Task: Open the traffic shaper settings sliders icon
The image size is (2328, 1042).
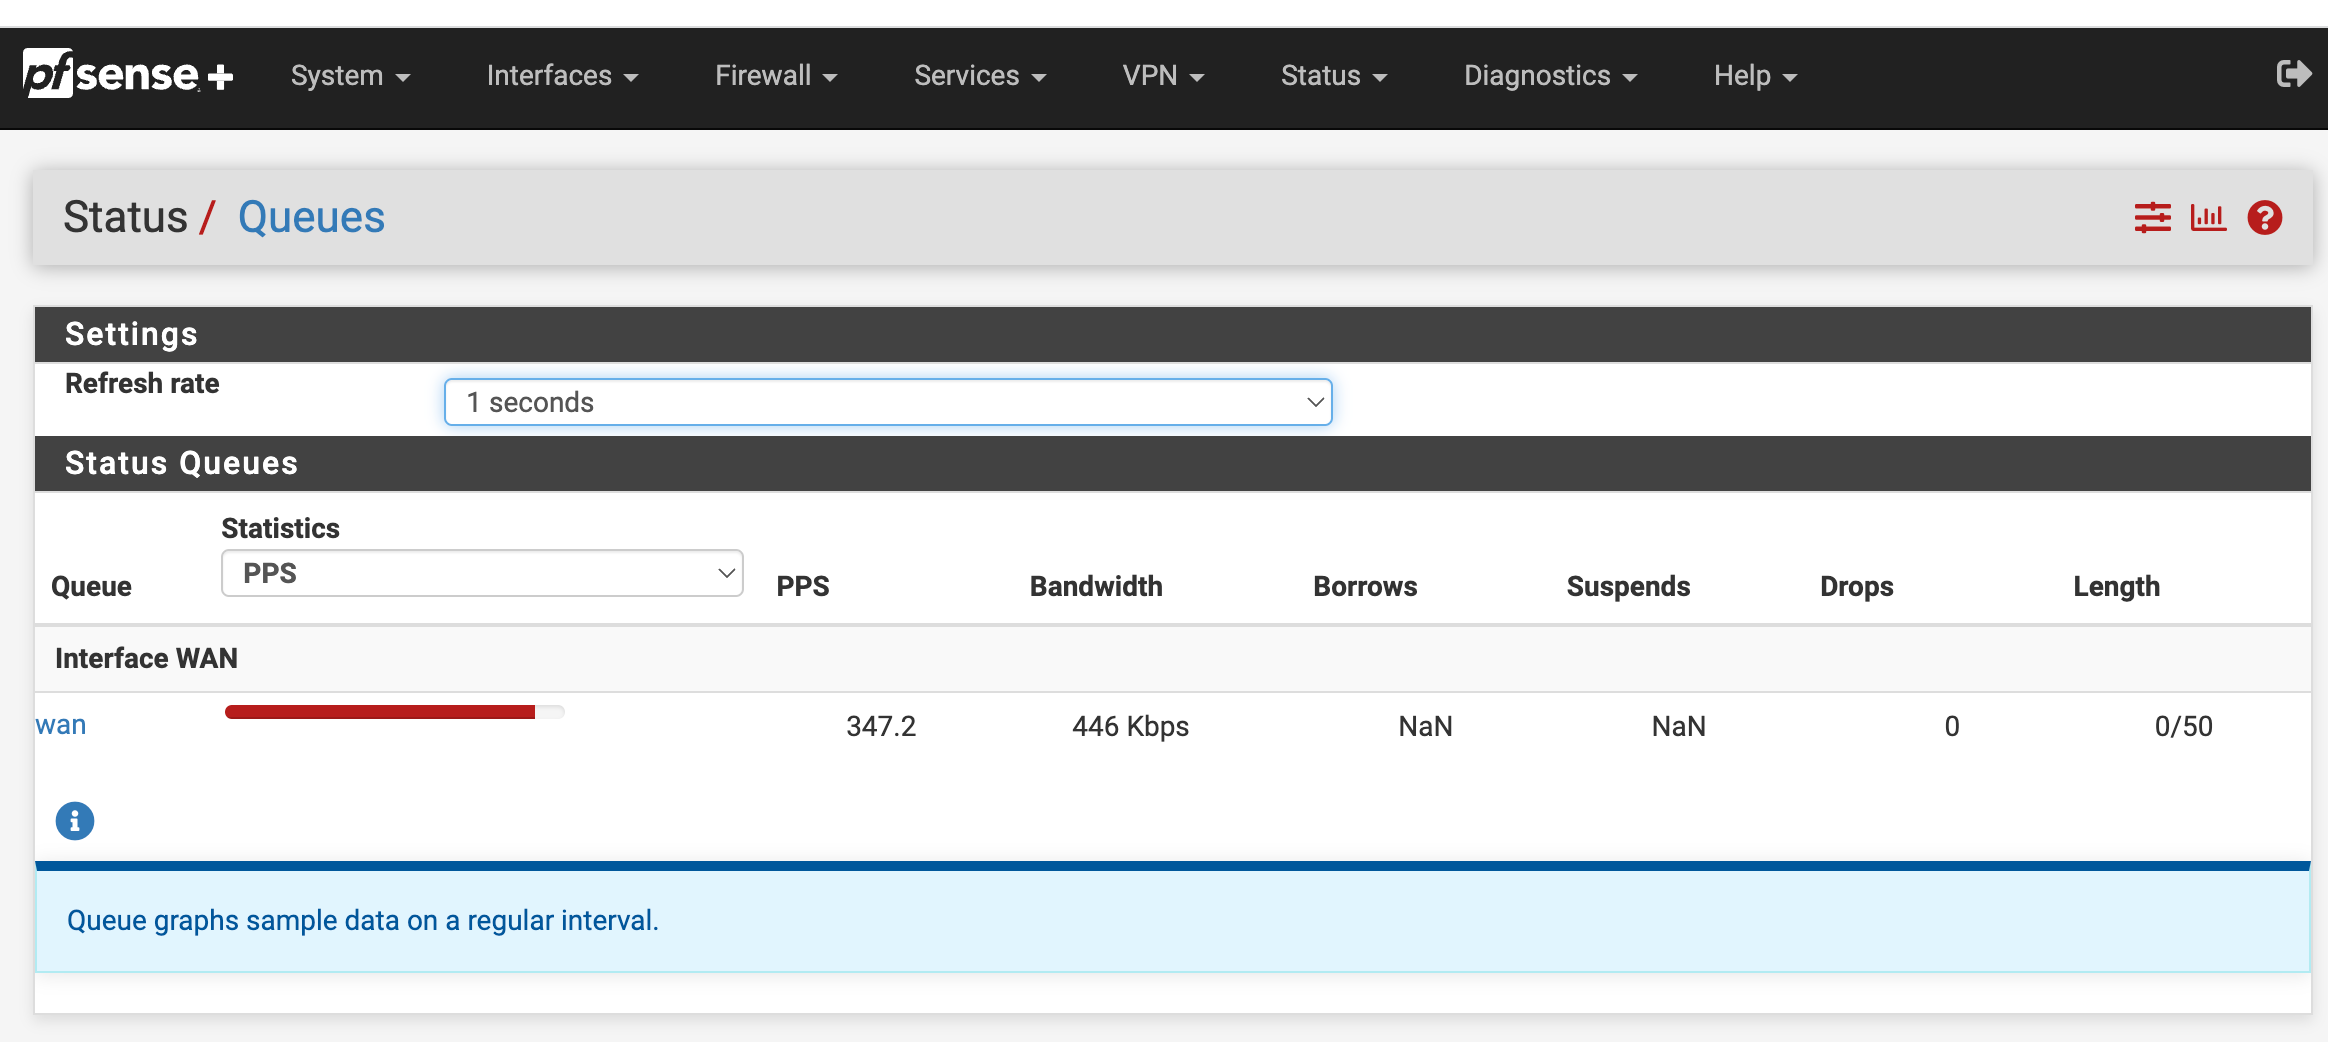Action: pos(2152,217)
